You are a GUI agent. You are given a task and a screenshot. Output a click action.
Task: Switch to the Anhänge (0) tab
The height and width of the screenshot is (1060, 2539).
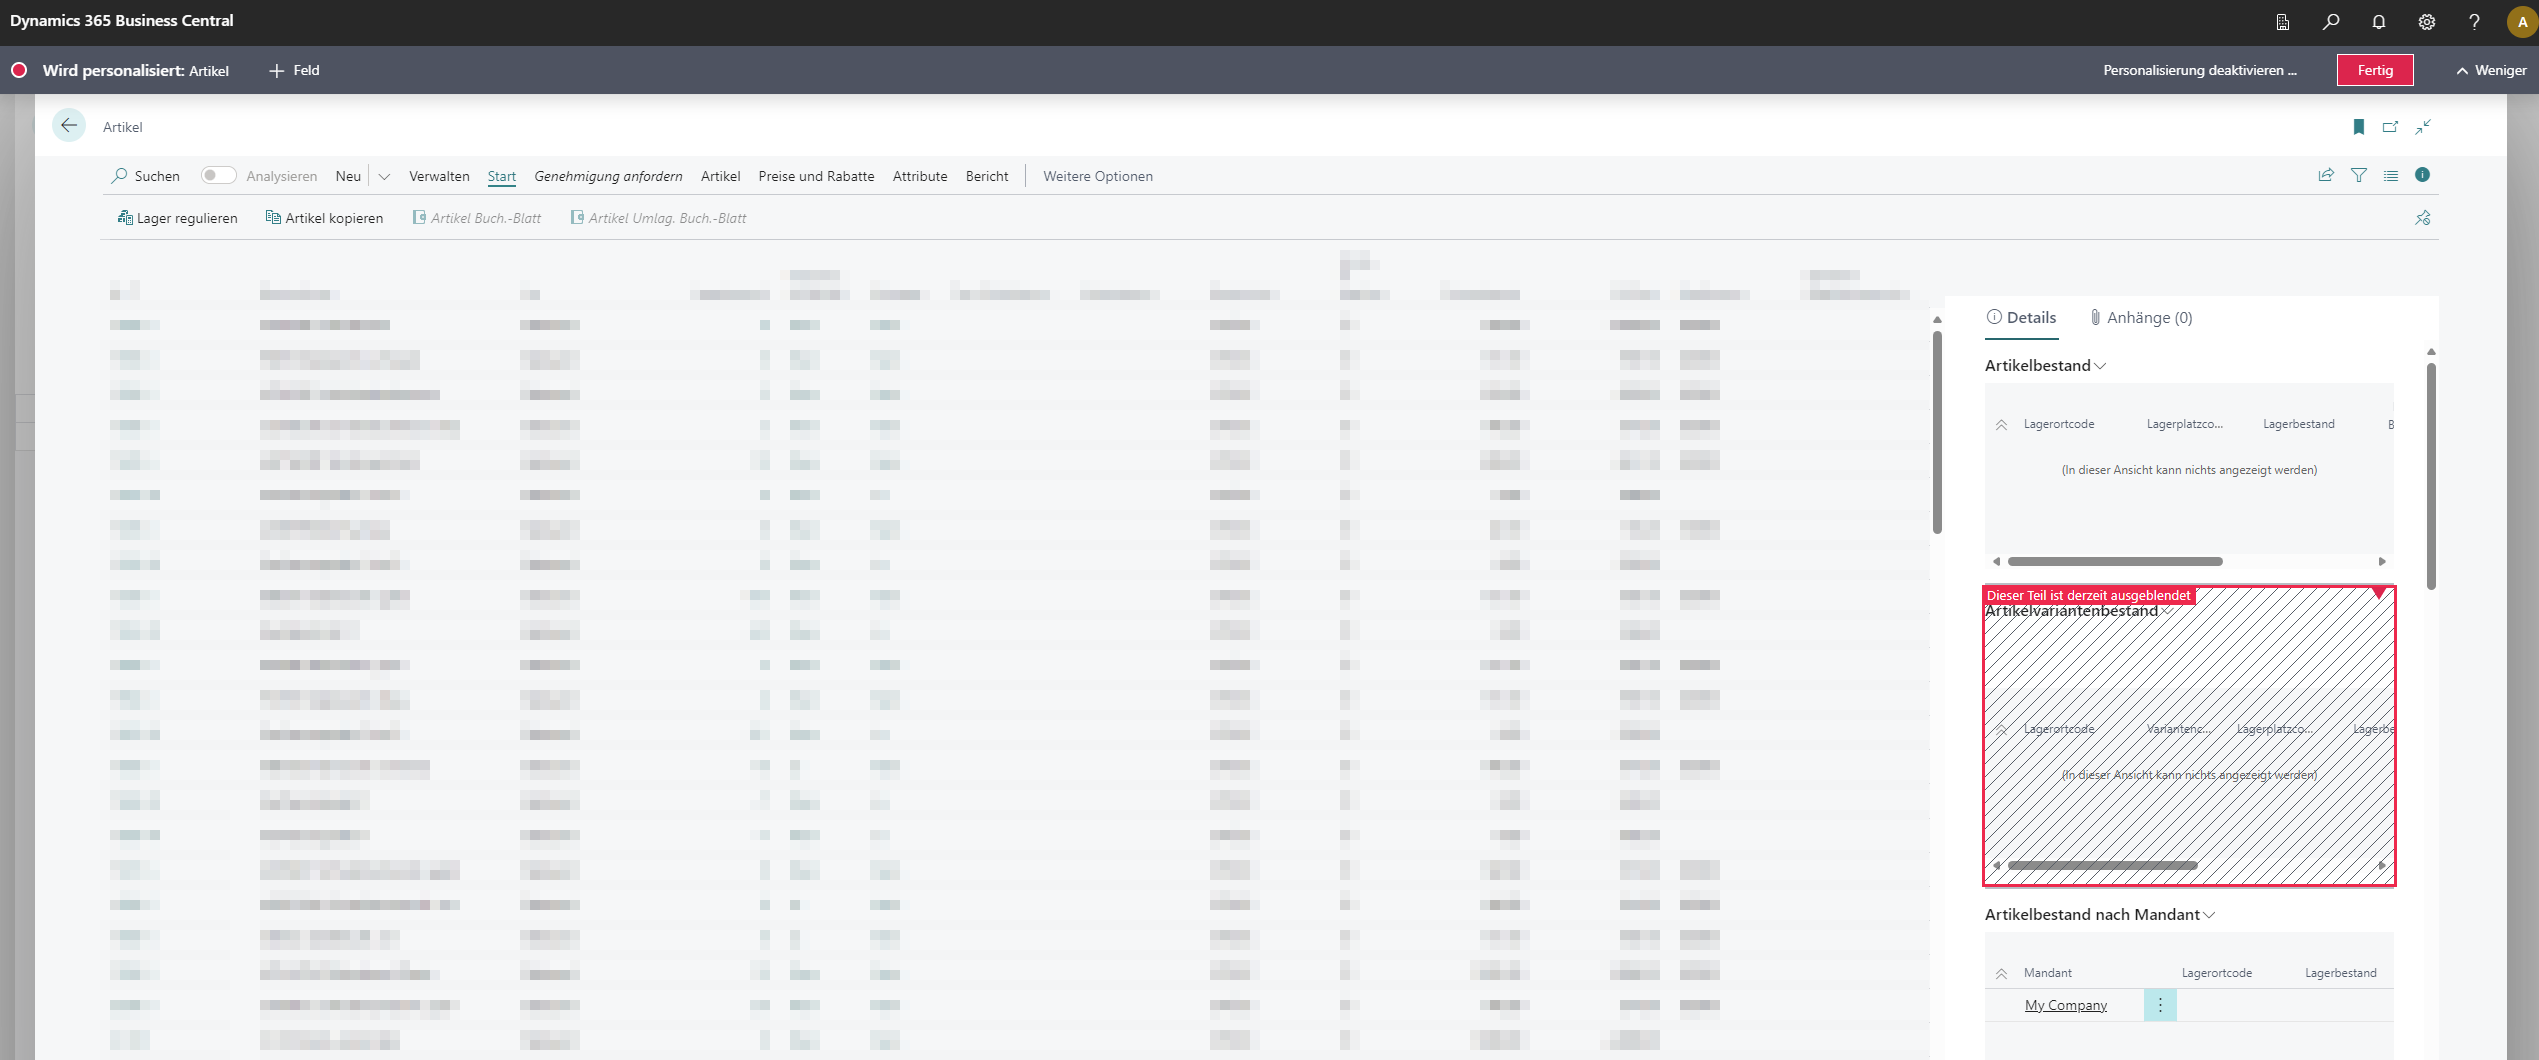[x=2141, y=318]
